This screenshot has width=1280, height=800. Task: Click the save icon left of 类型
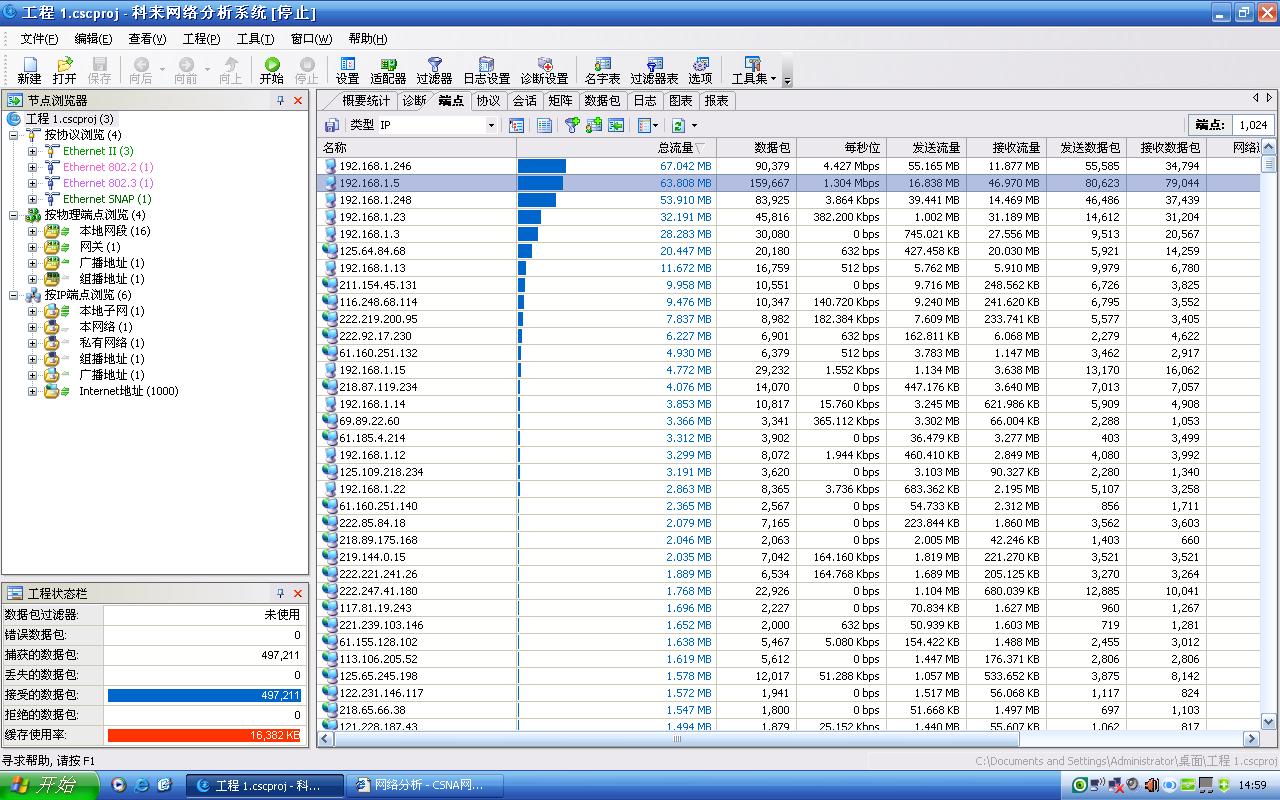[x=331, y=125]
